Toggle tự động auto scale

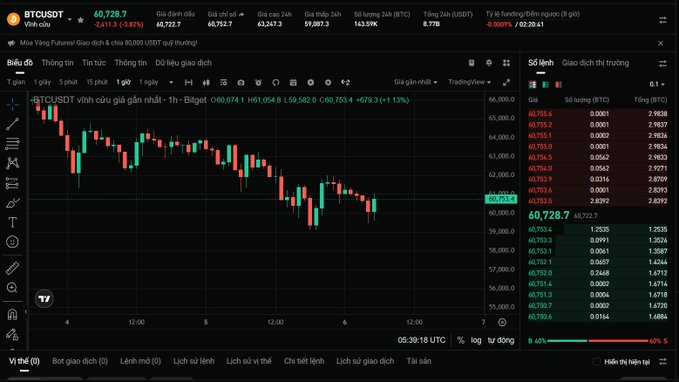(501, 340)
